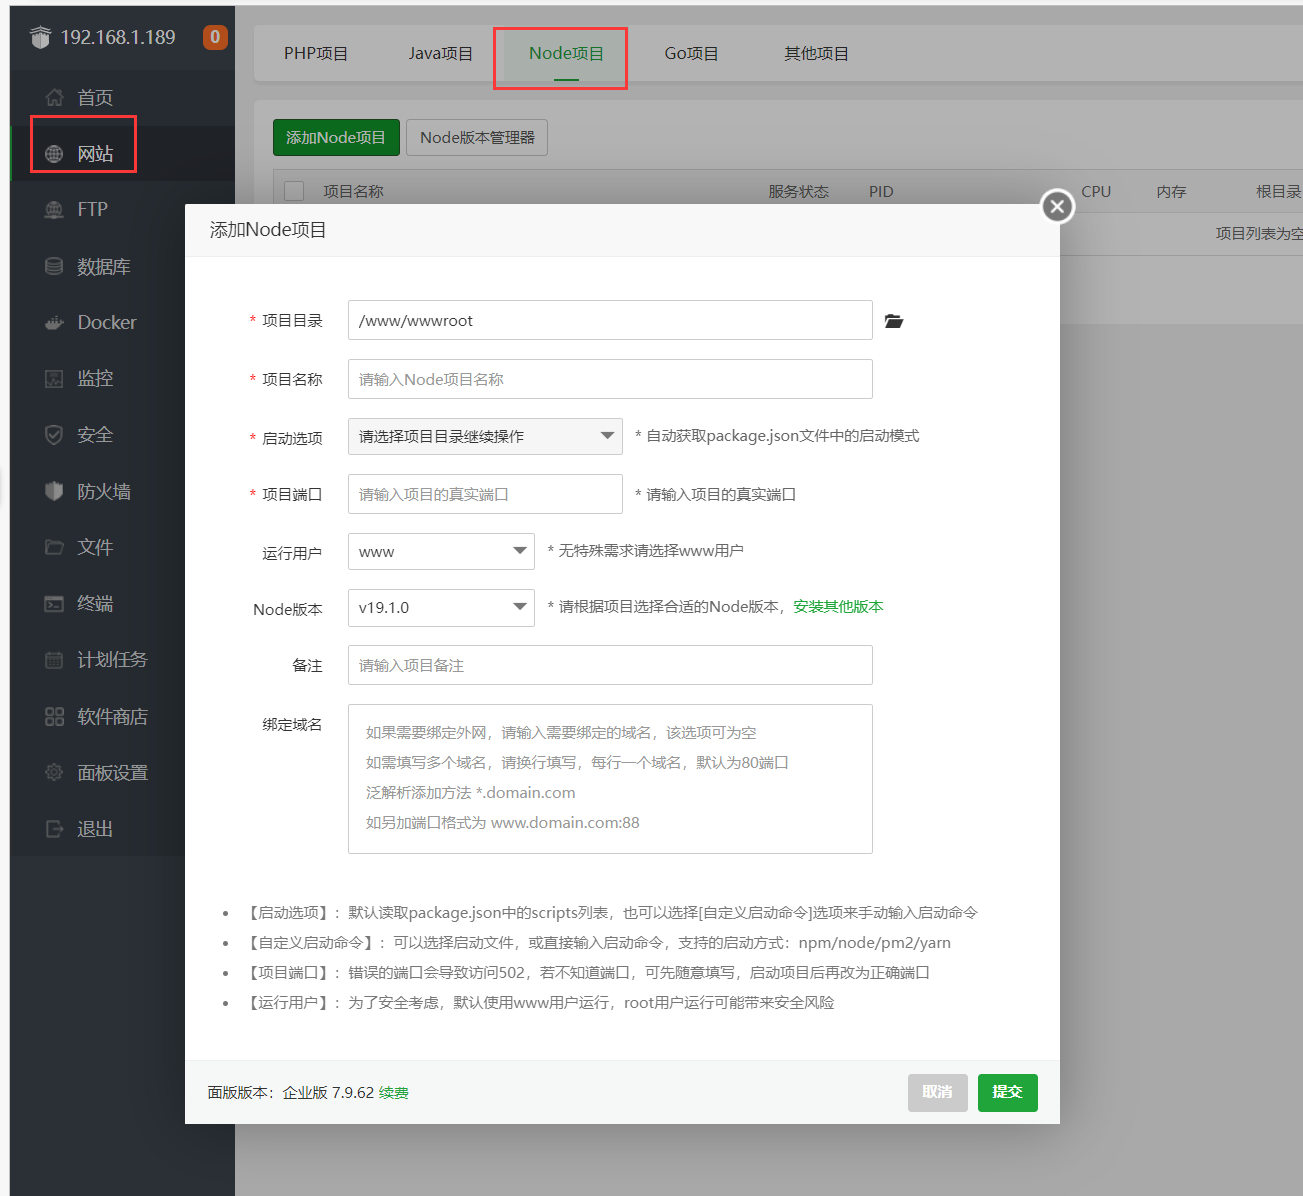Open the Node版本 v19.1.0 dropdown
The image size is (1303, 1196).
click(441, 608)
